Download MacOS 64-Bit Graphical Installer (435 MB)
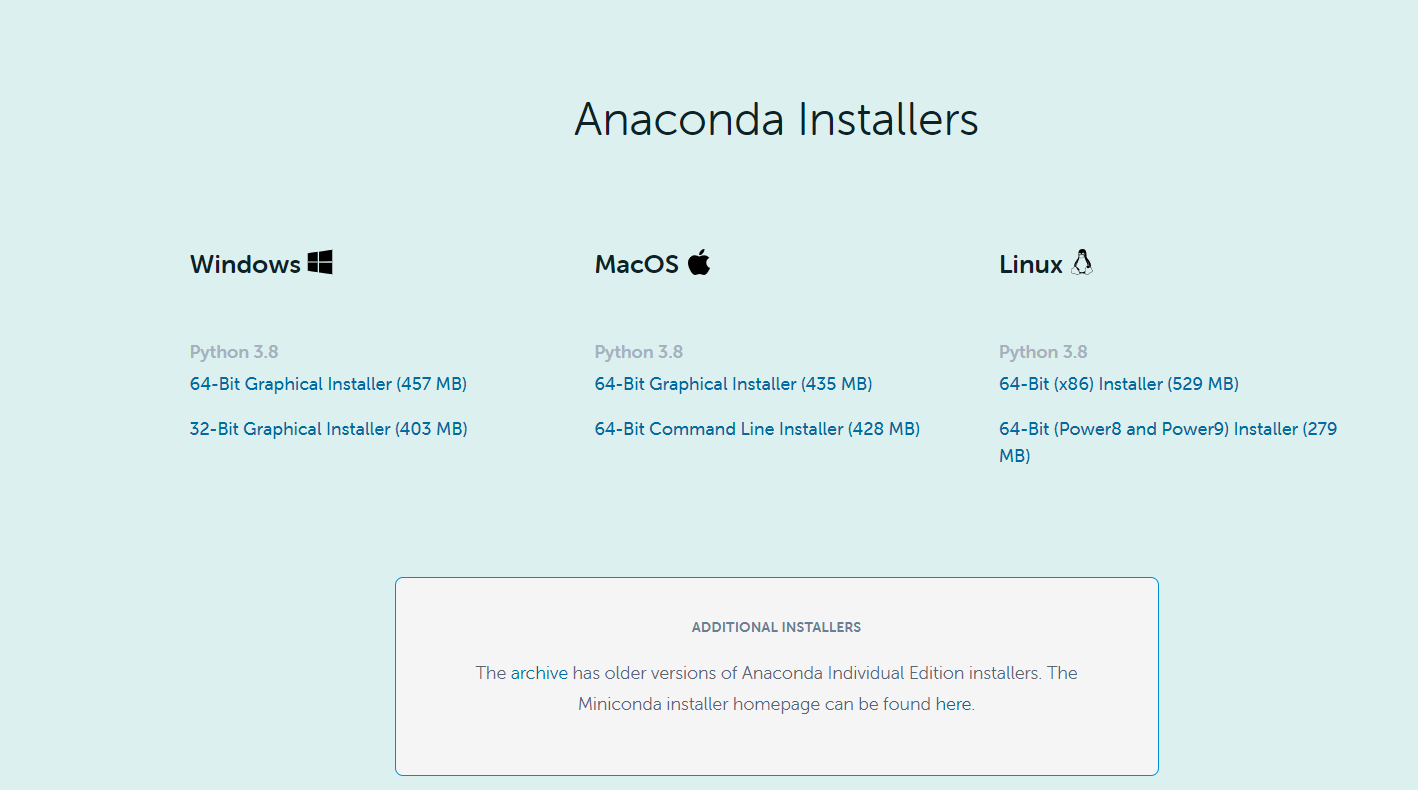The width and height of the screenshot is (1418, 790). [733, 384]
